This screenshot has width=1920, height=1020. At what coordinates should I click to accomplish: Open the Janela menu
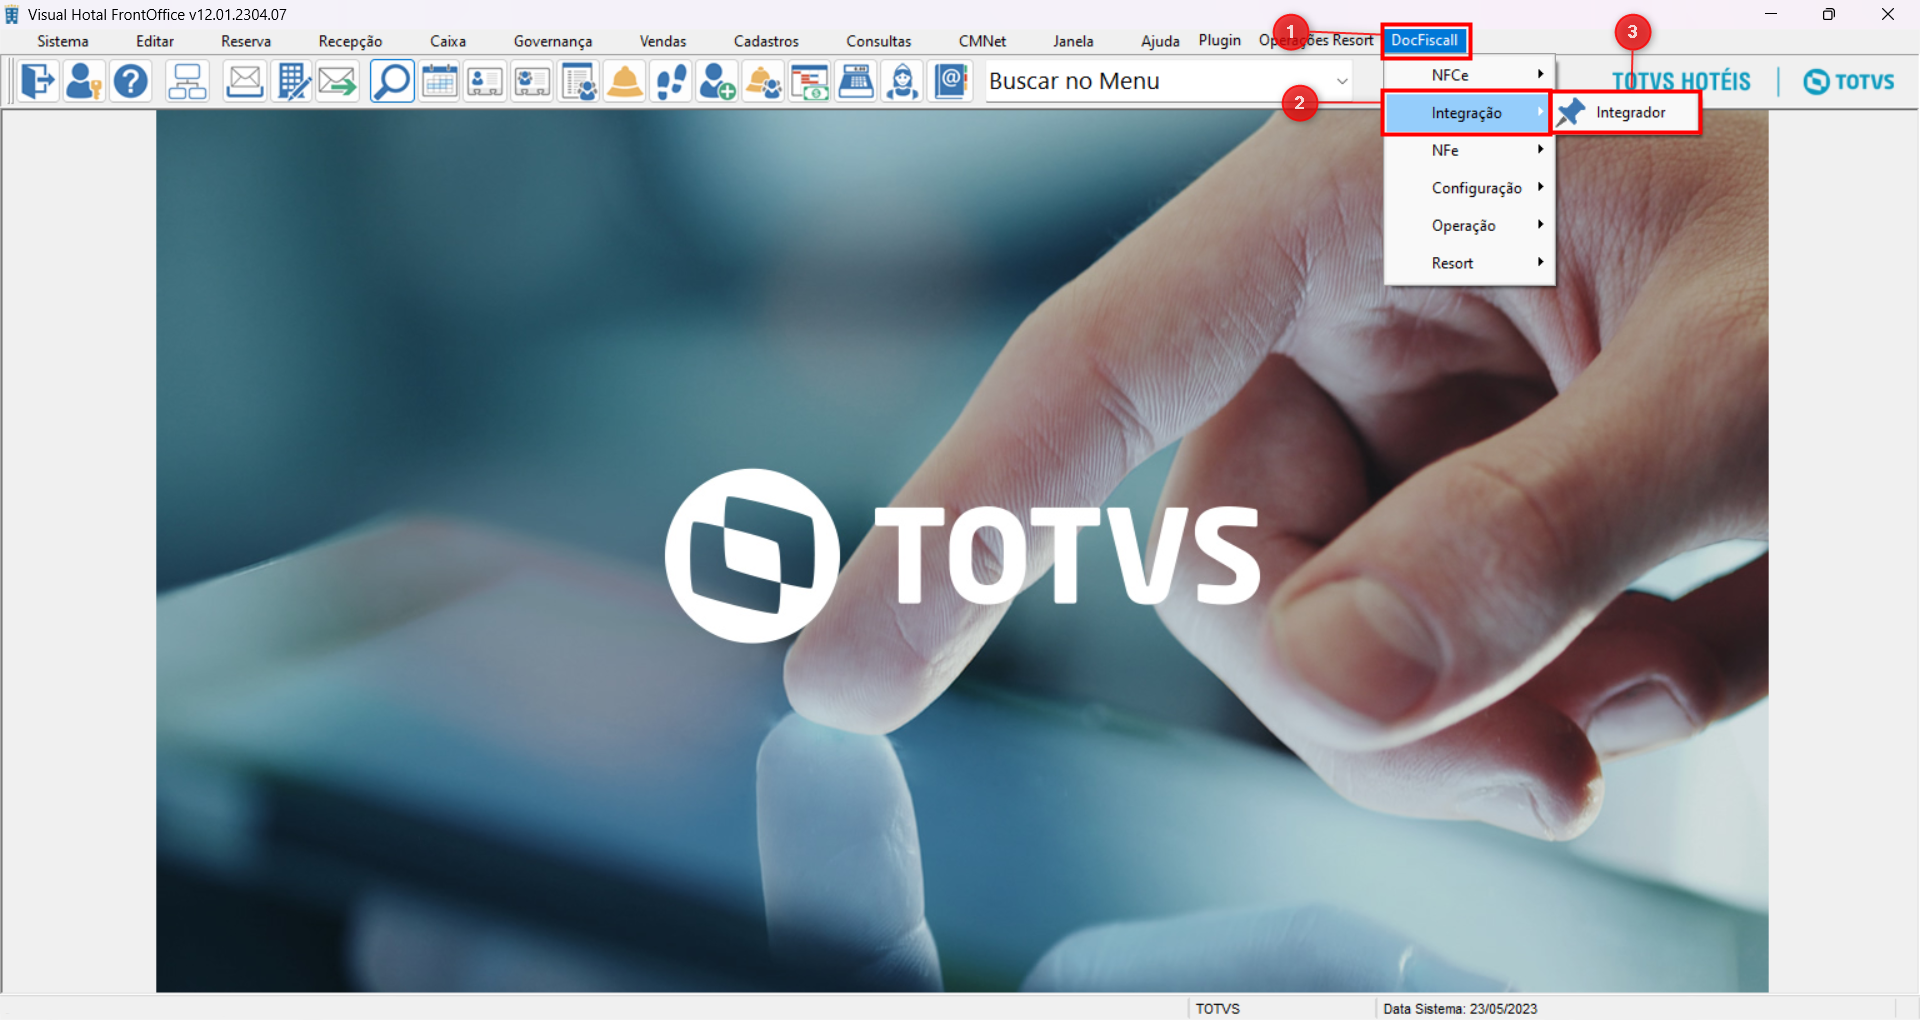[x=1073, y=41]
